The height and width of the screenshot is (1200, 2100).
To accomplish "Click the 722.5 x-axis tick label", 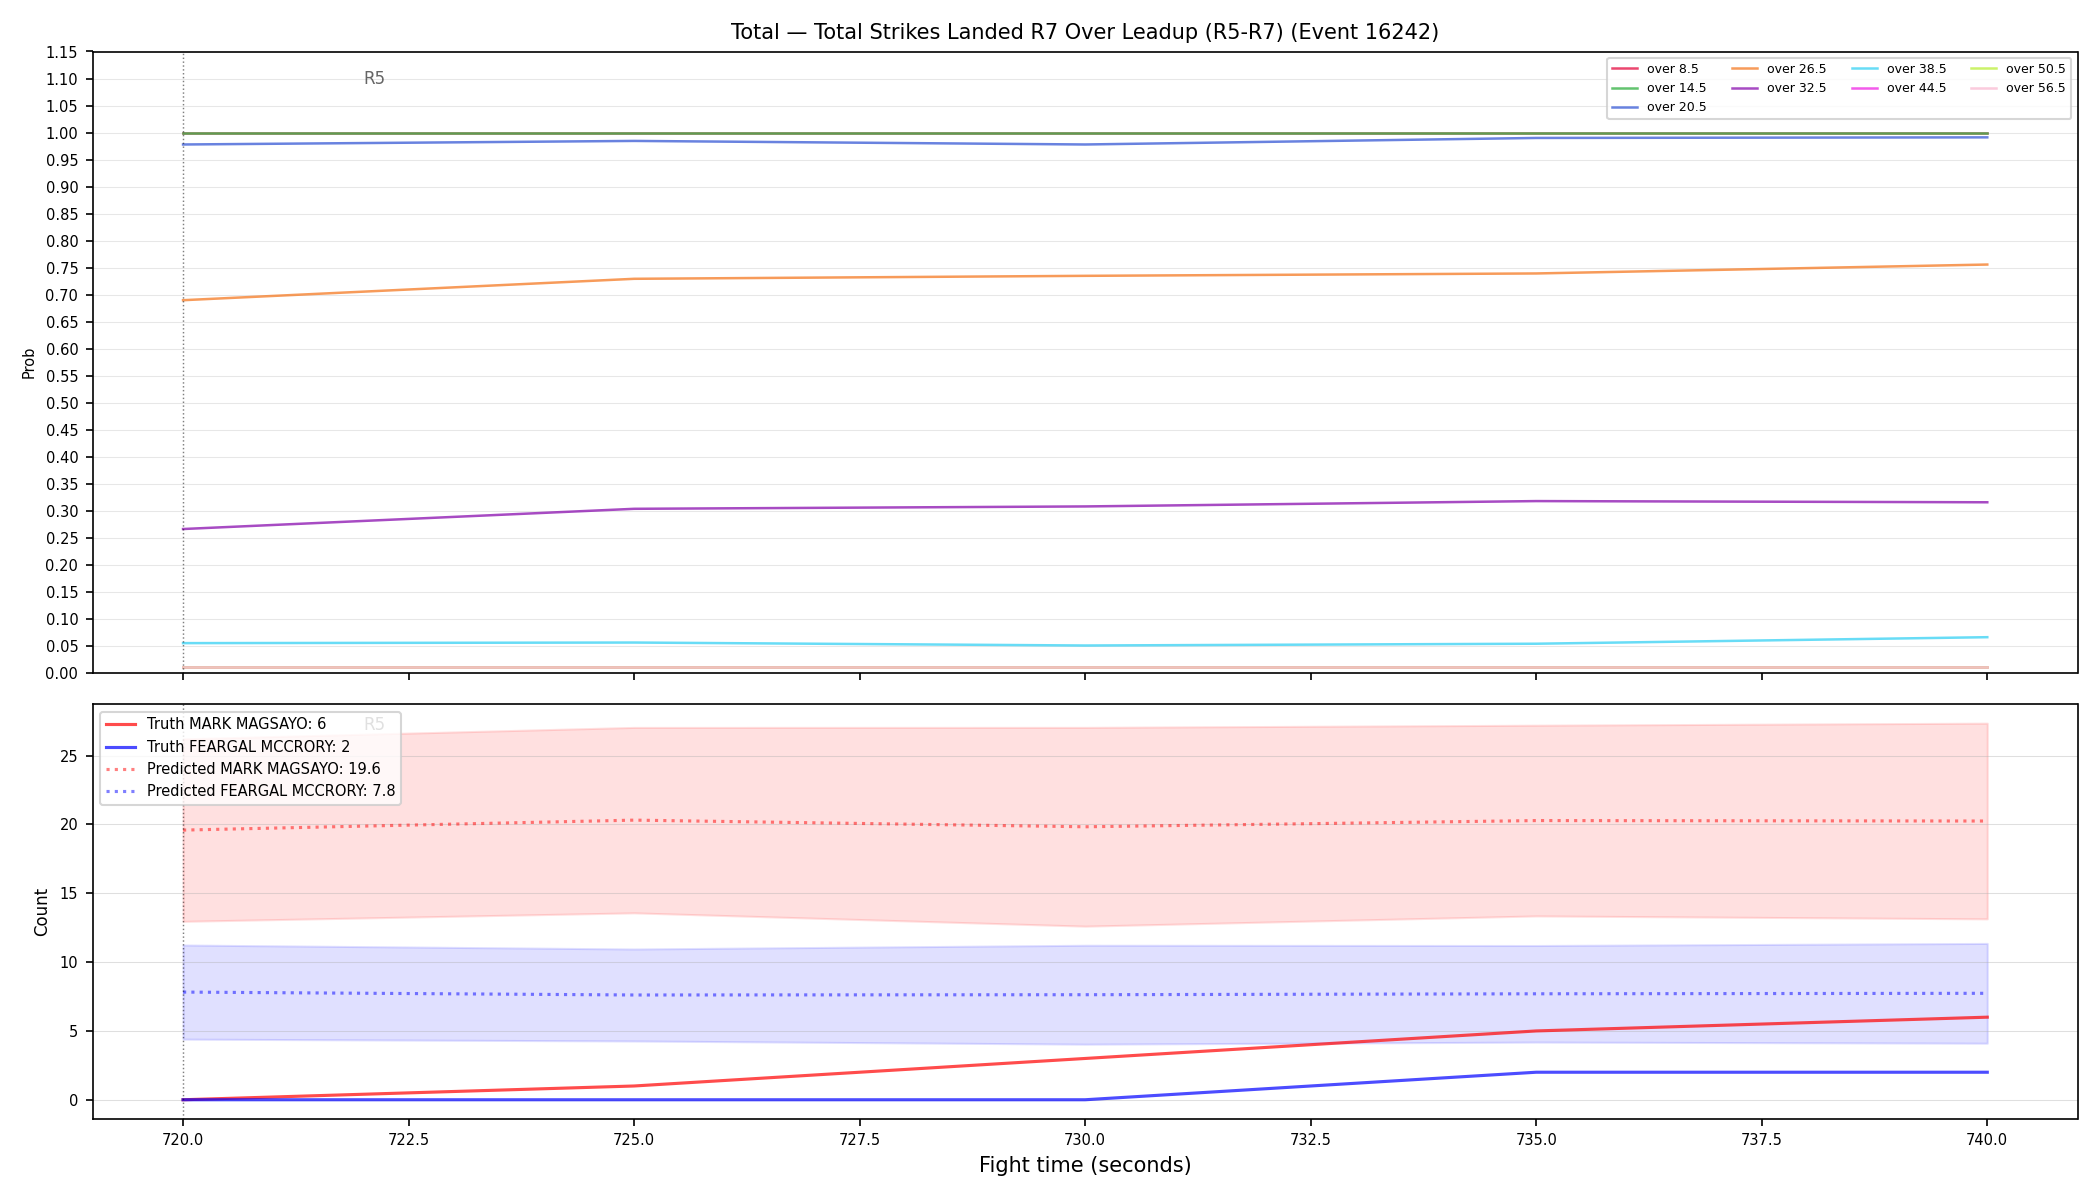I will [408, 1139].
